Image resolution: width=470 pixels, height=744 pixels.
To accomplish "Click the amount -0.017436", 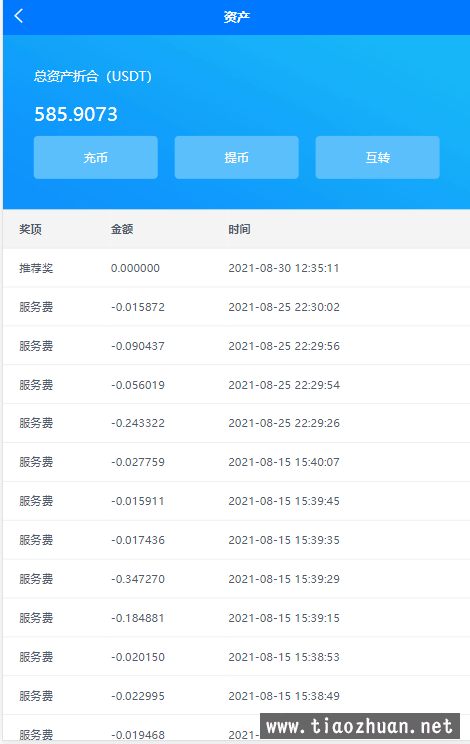I will click(x=138, y=539).
